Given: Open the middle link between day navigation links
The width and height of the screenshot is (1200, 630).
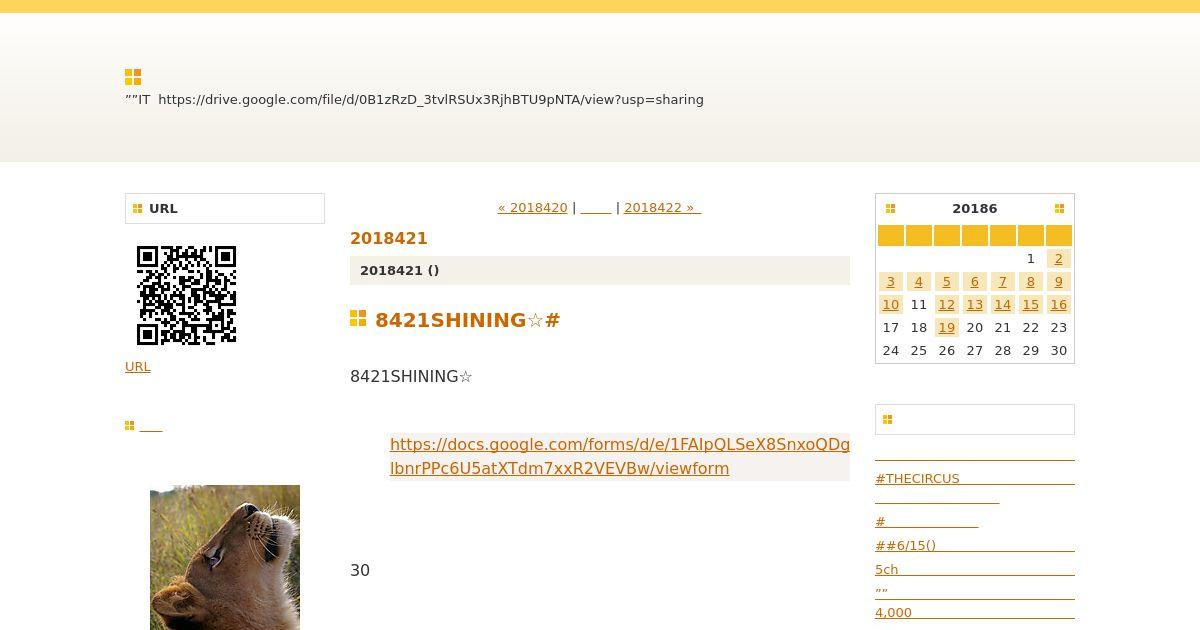Looking at the screenshot, I should coord(596,208).
